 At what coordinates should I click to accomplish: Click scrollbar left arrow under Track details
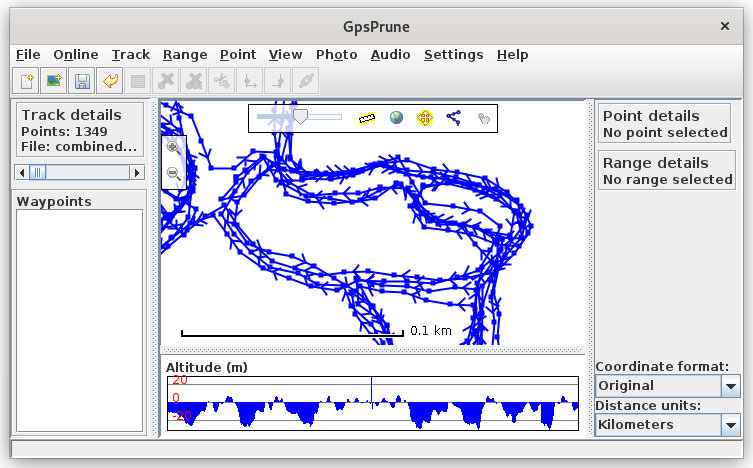coord(22,172)
